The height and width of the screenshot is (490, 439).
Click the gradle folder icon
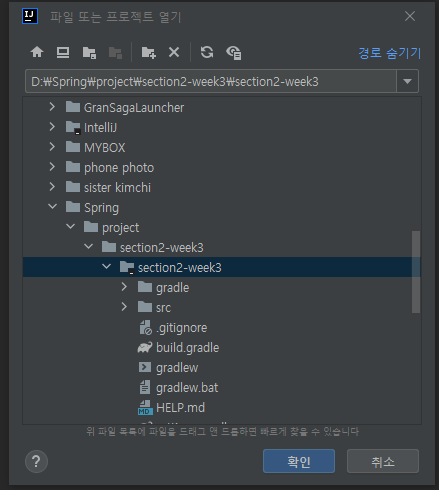(145, 287)
